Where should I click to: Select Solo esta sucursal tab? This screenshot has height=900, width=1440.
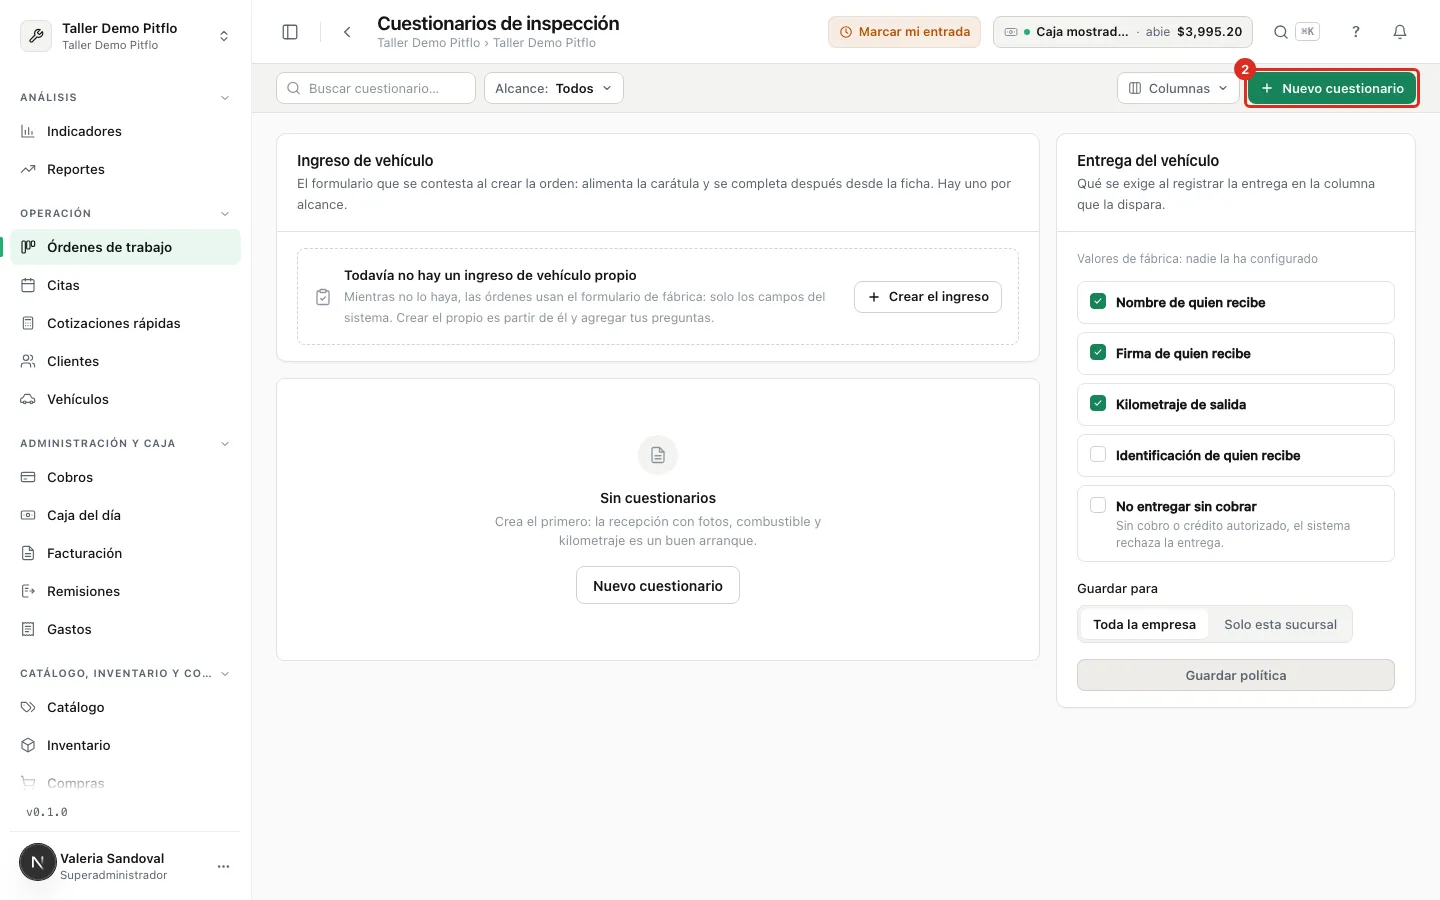[x=1280, y=624]
